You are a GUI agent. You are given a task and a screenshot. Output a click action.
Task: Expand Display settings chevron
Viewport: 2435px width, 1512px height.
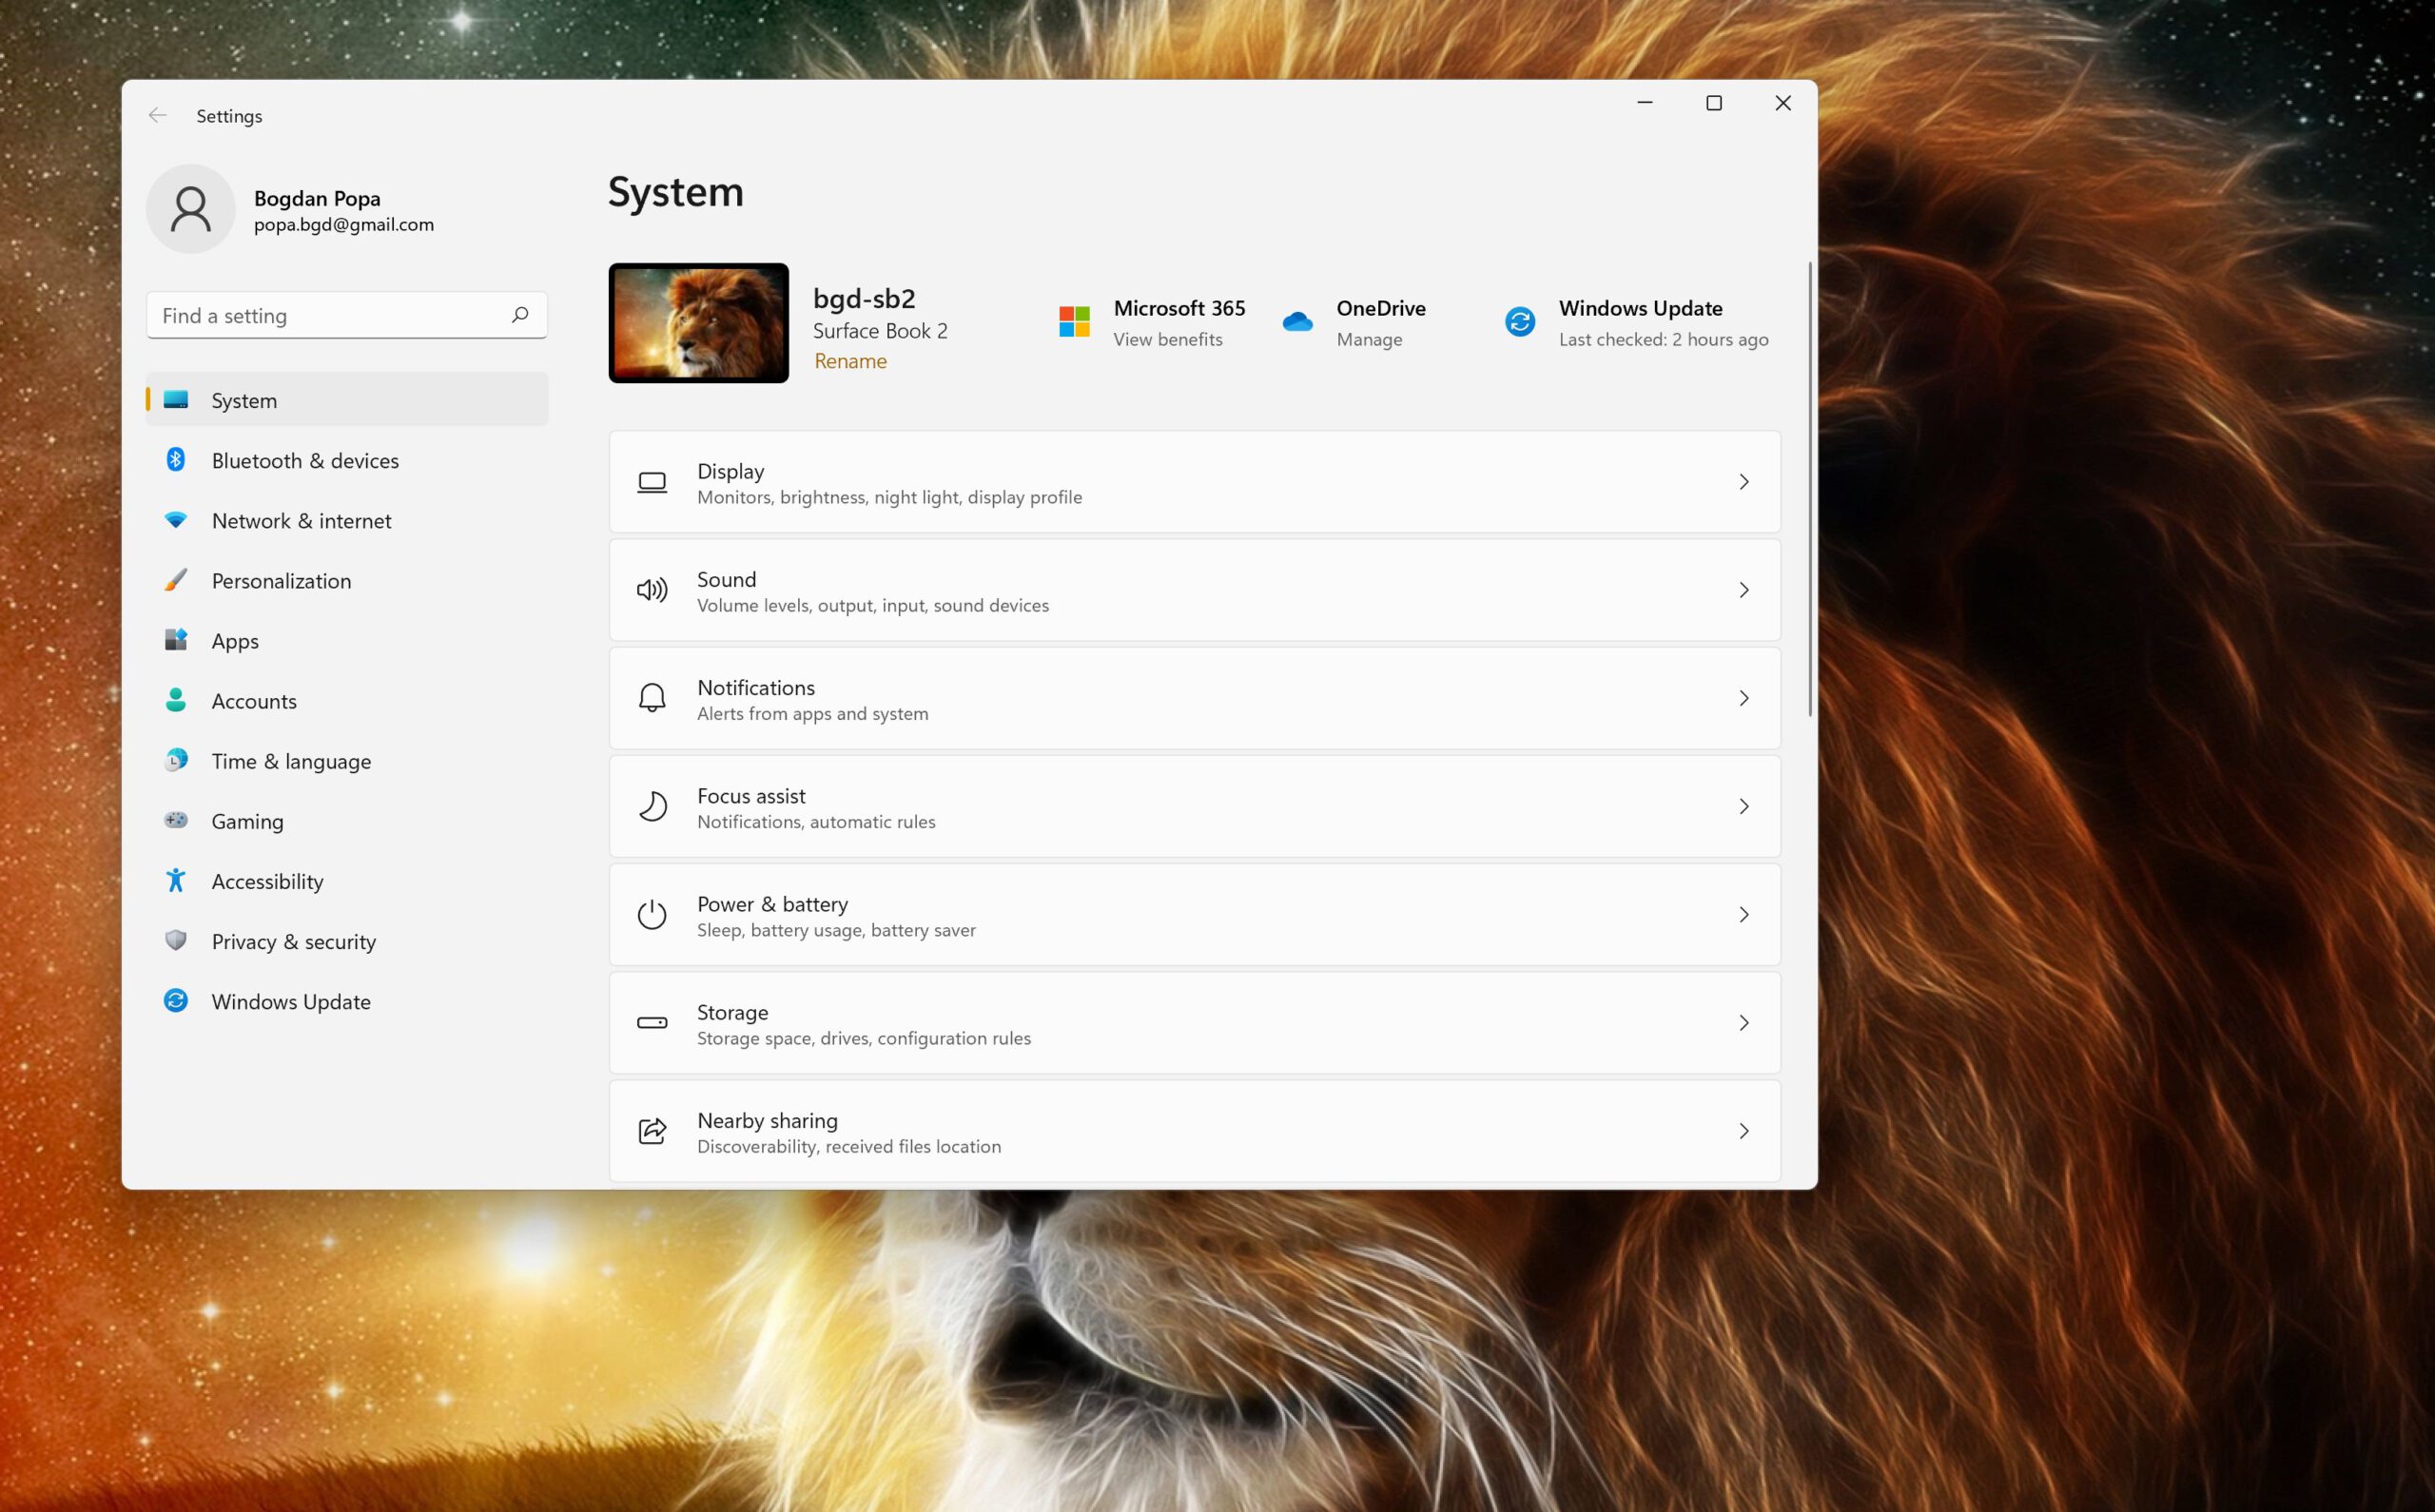(1744, 482)
